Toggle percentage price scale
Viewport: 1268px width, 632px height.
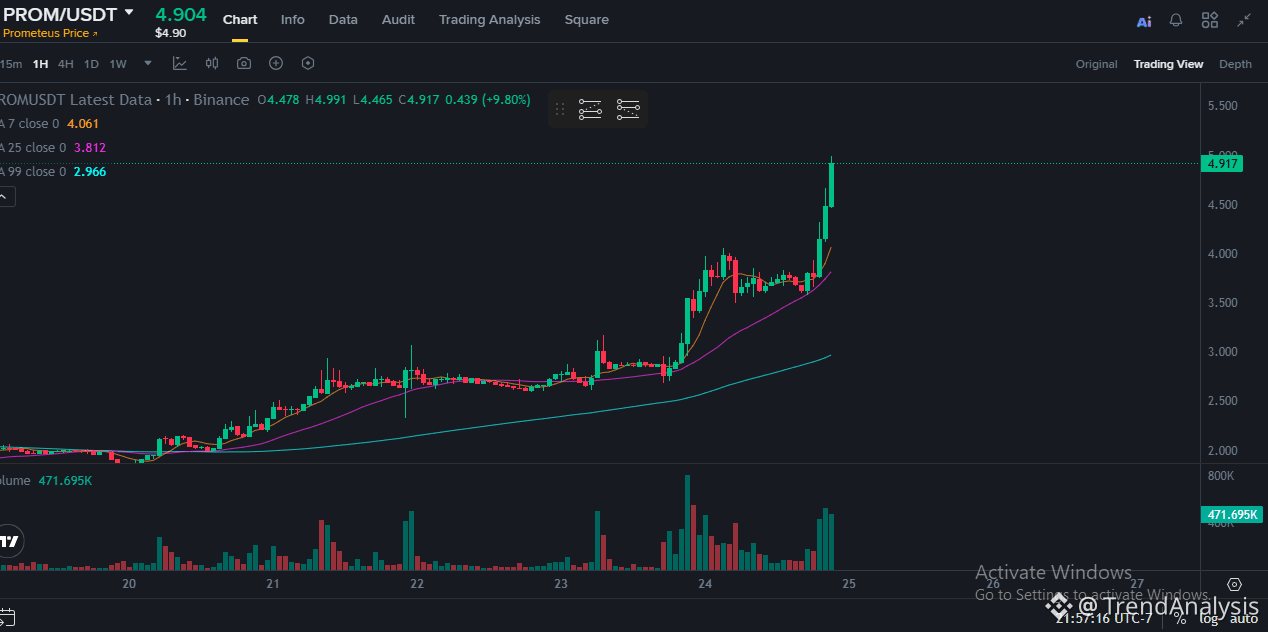coord(1180,619)
